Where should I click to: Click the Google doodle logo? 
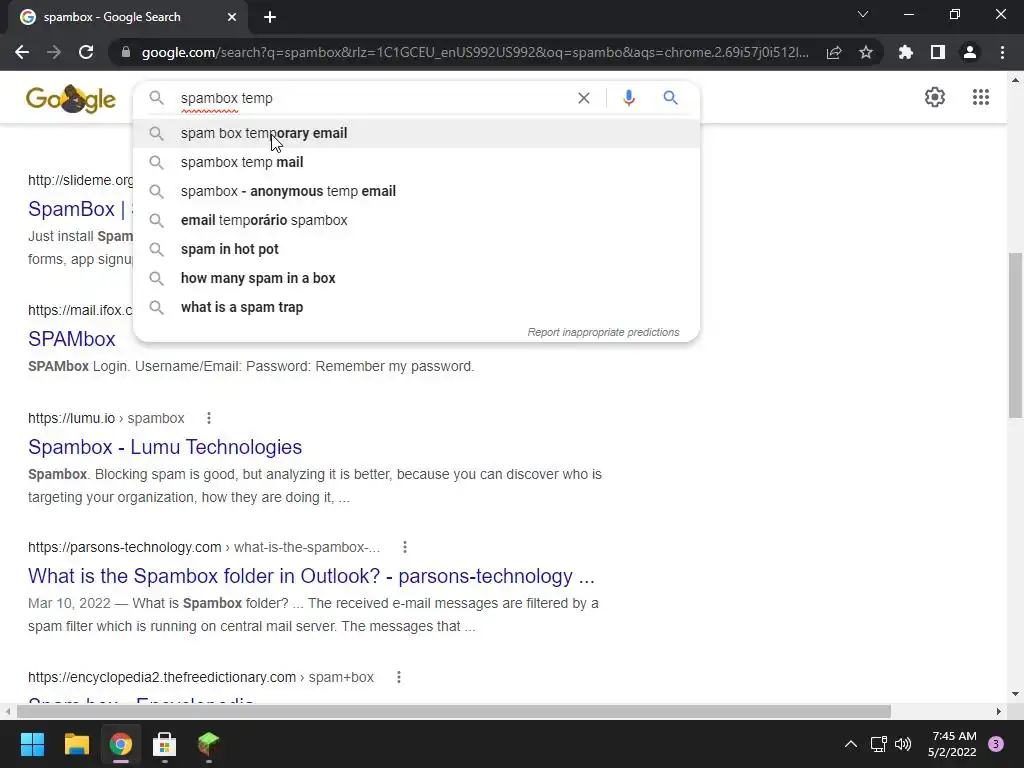tap(71, 99)
